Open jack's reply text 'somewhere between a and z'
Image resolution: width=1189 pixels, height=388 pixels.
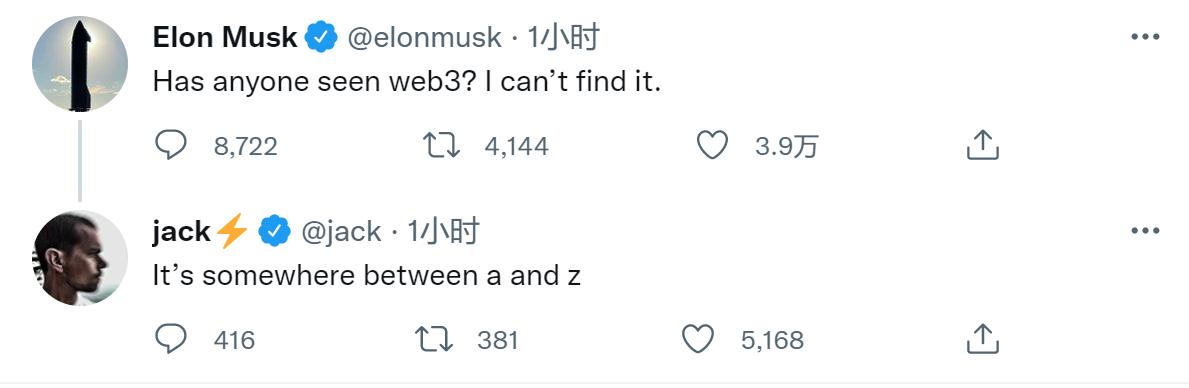[391, 276]
